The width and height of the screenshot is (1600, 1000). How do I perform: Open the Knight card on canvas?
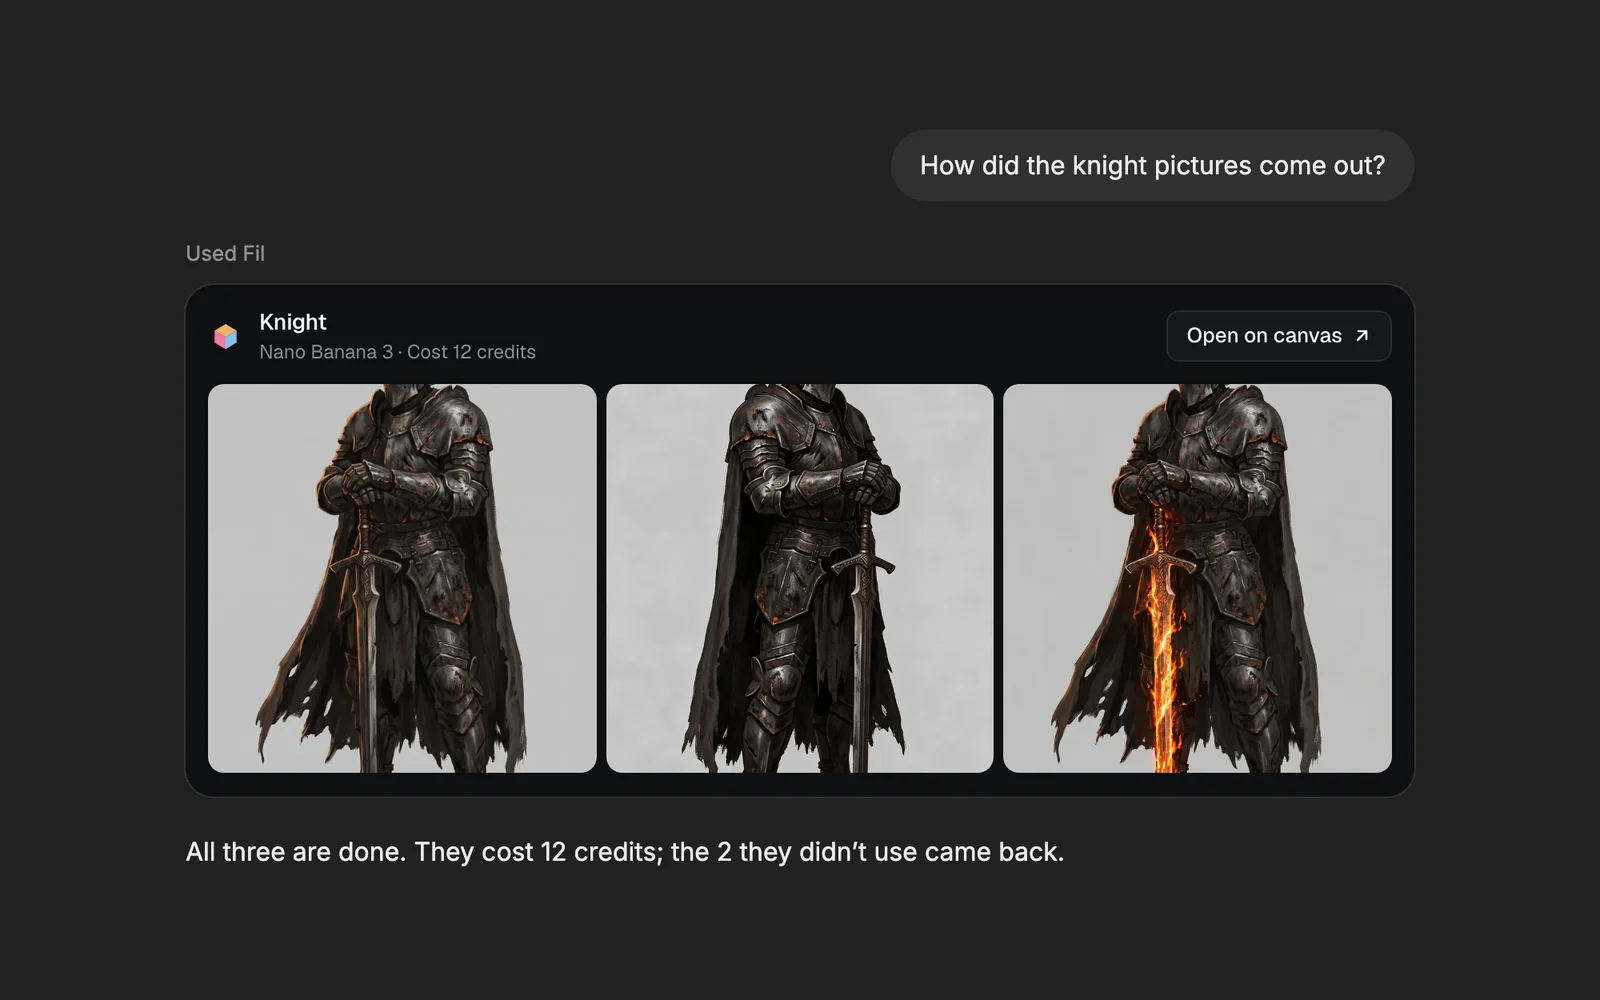click(1278, 336)
